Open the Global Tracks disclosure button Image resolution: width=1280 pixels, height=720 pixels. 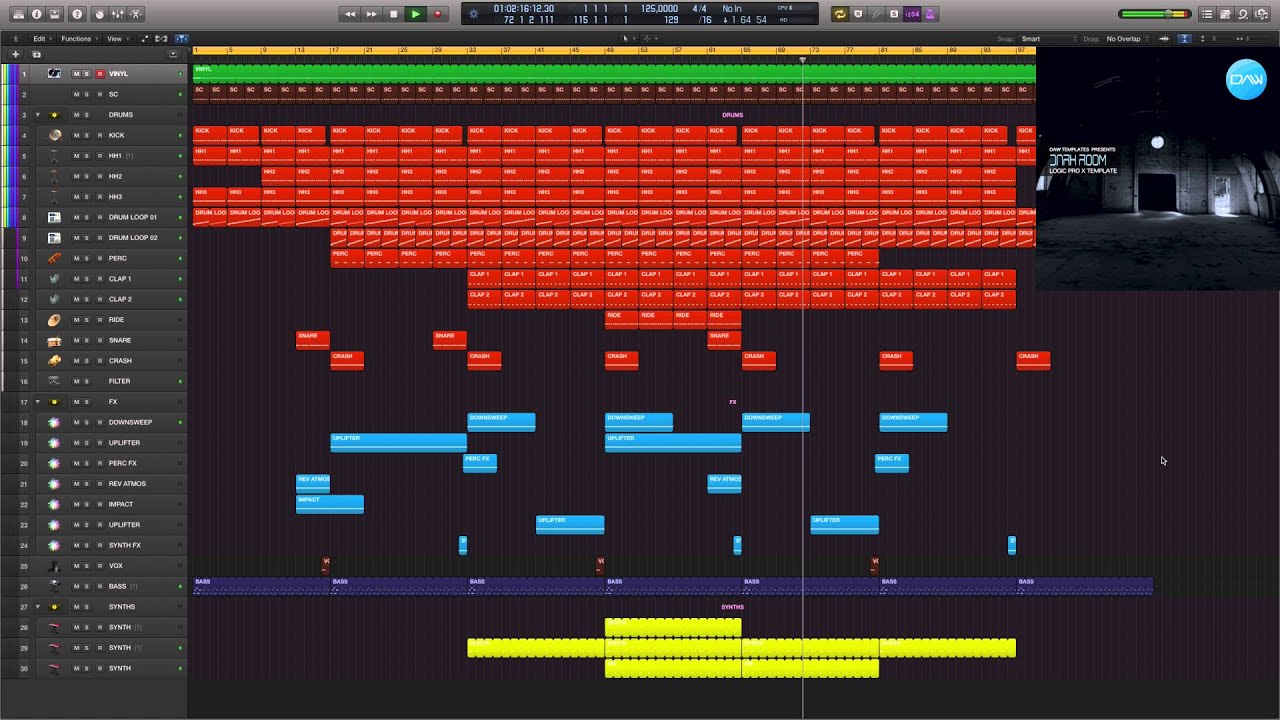[174, 54]
